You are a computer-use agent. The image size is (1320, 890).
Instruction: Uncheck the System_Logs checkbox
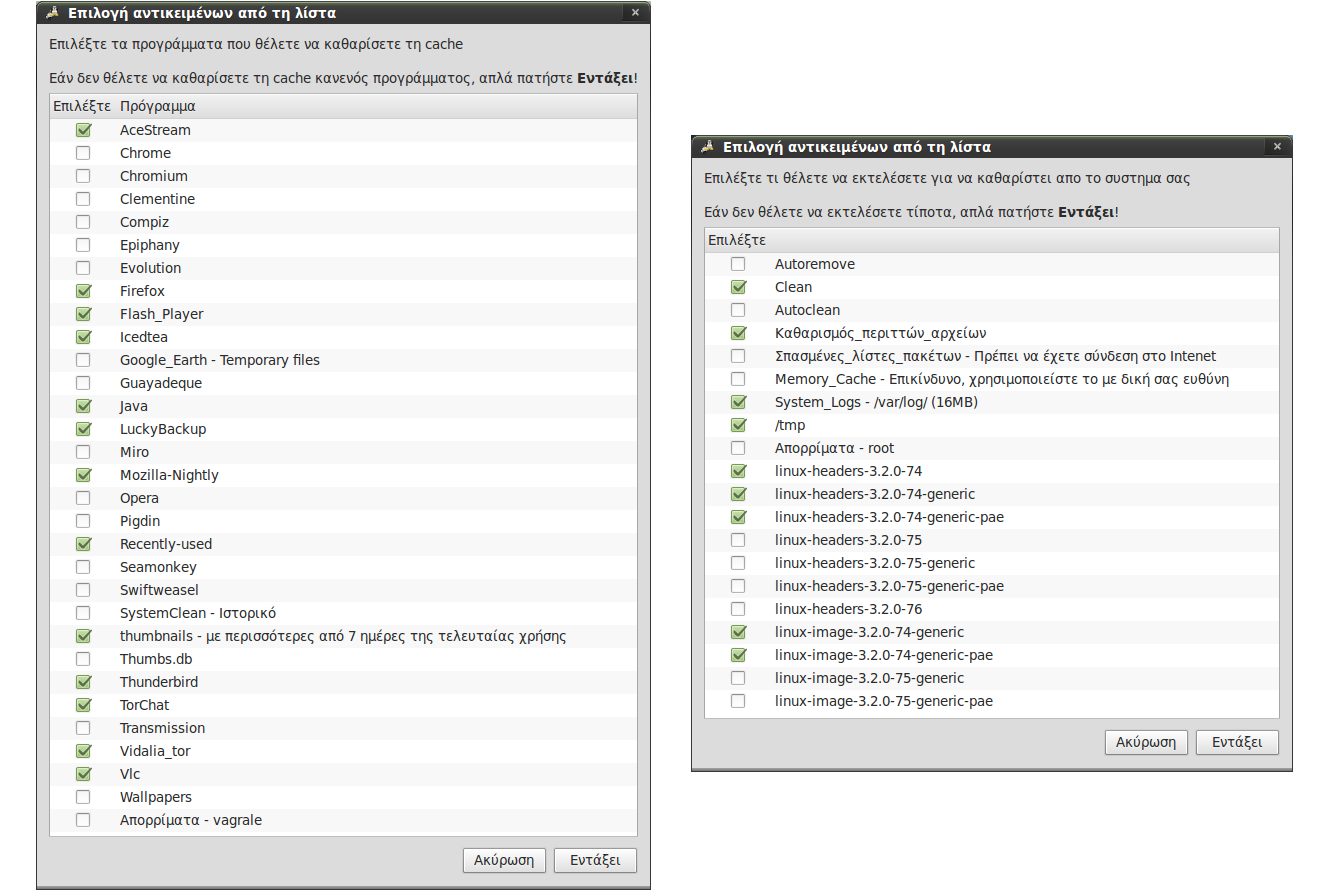(x=738, y=402)
